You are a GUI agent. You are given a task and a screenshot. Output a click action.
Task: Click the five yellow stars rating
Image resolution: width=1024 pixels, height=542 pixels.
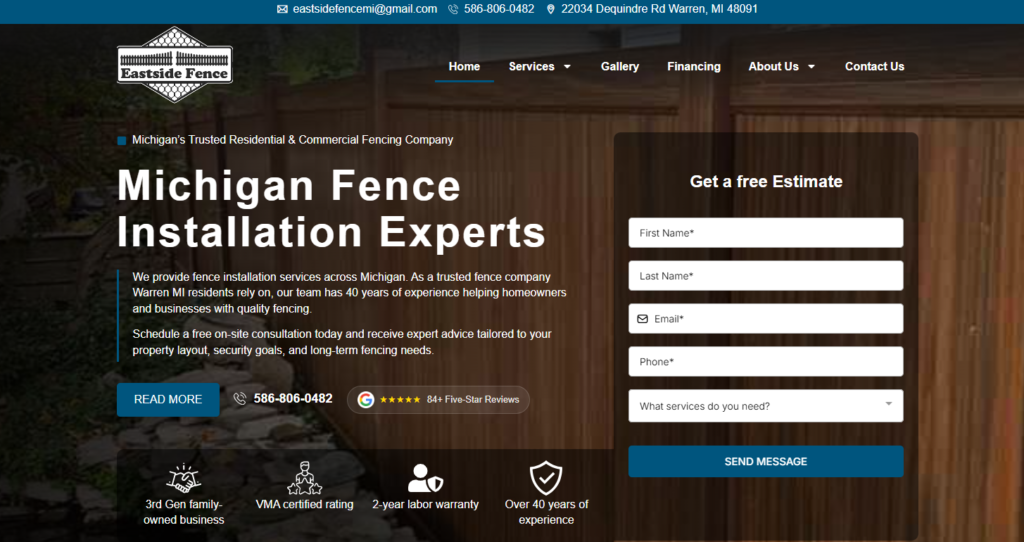coord(400,400)
